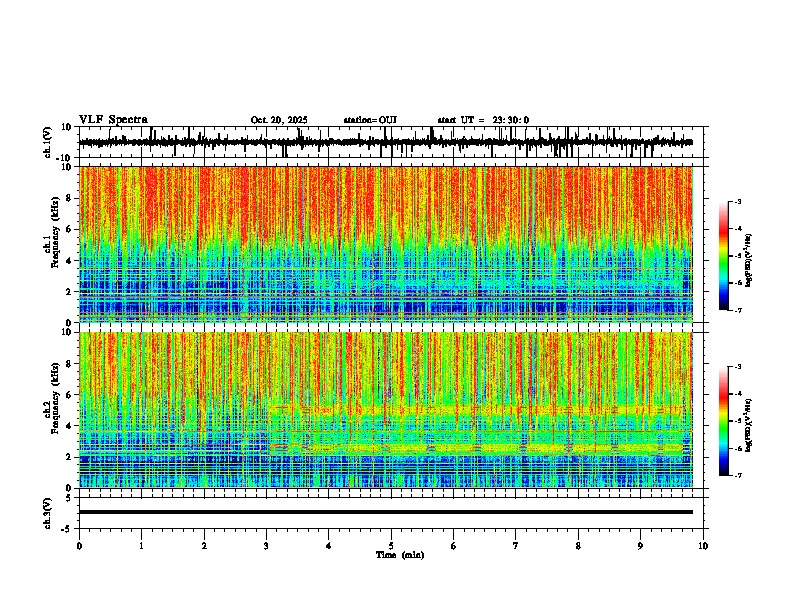792x612 pixels.
Task: Click the 'ch.1(V)' waveform axis label
Action: pyautogui.click(x=48, y=142)
